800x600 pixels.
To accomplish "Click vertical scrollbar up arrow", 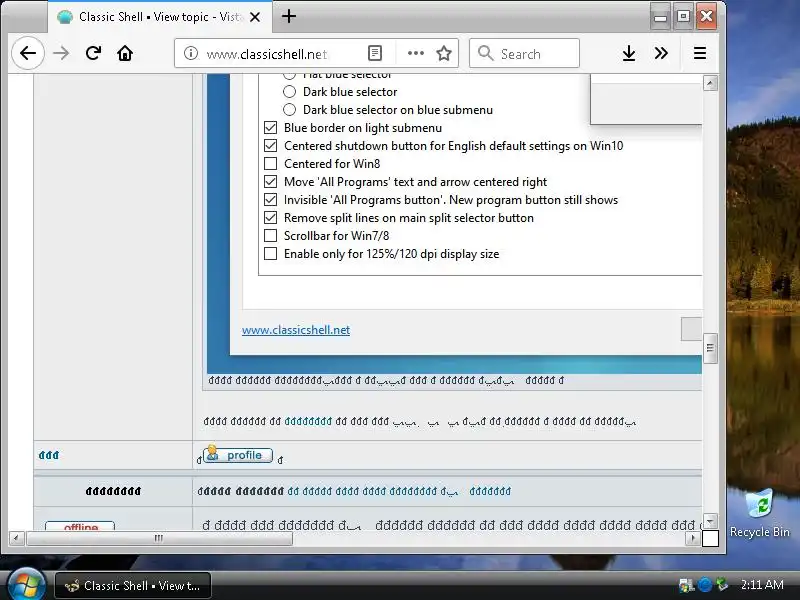I will tap(710, 83).
